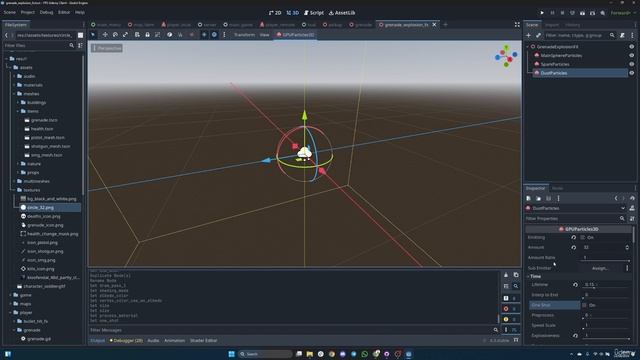Activate the Rotate mode tool
This screenshot has width=640, height=360.
point(115,35)
